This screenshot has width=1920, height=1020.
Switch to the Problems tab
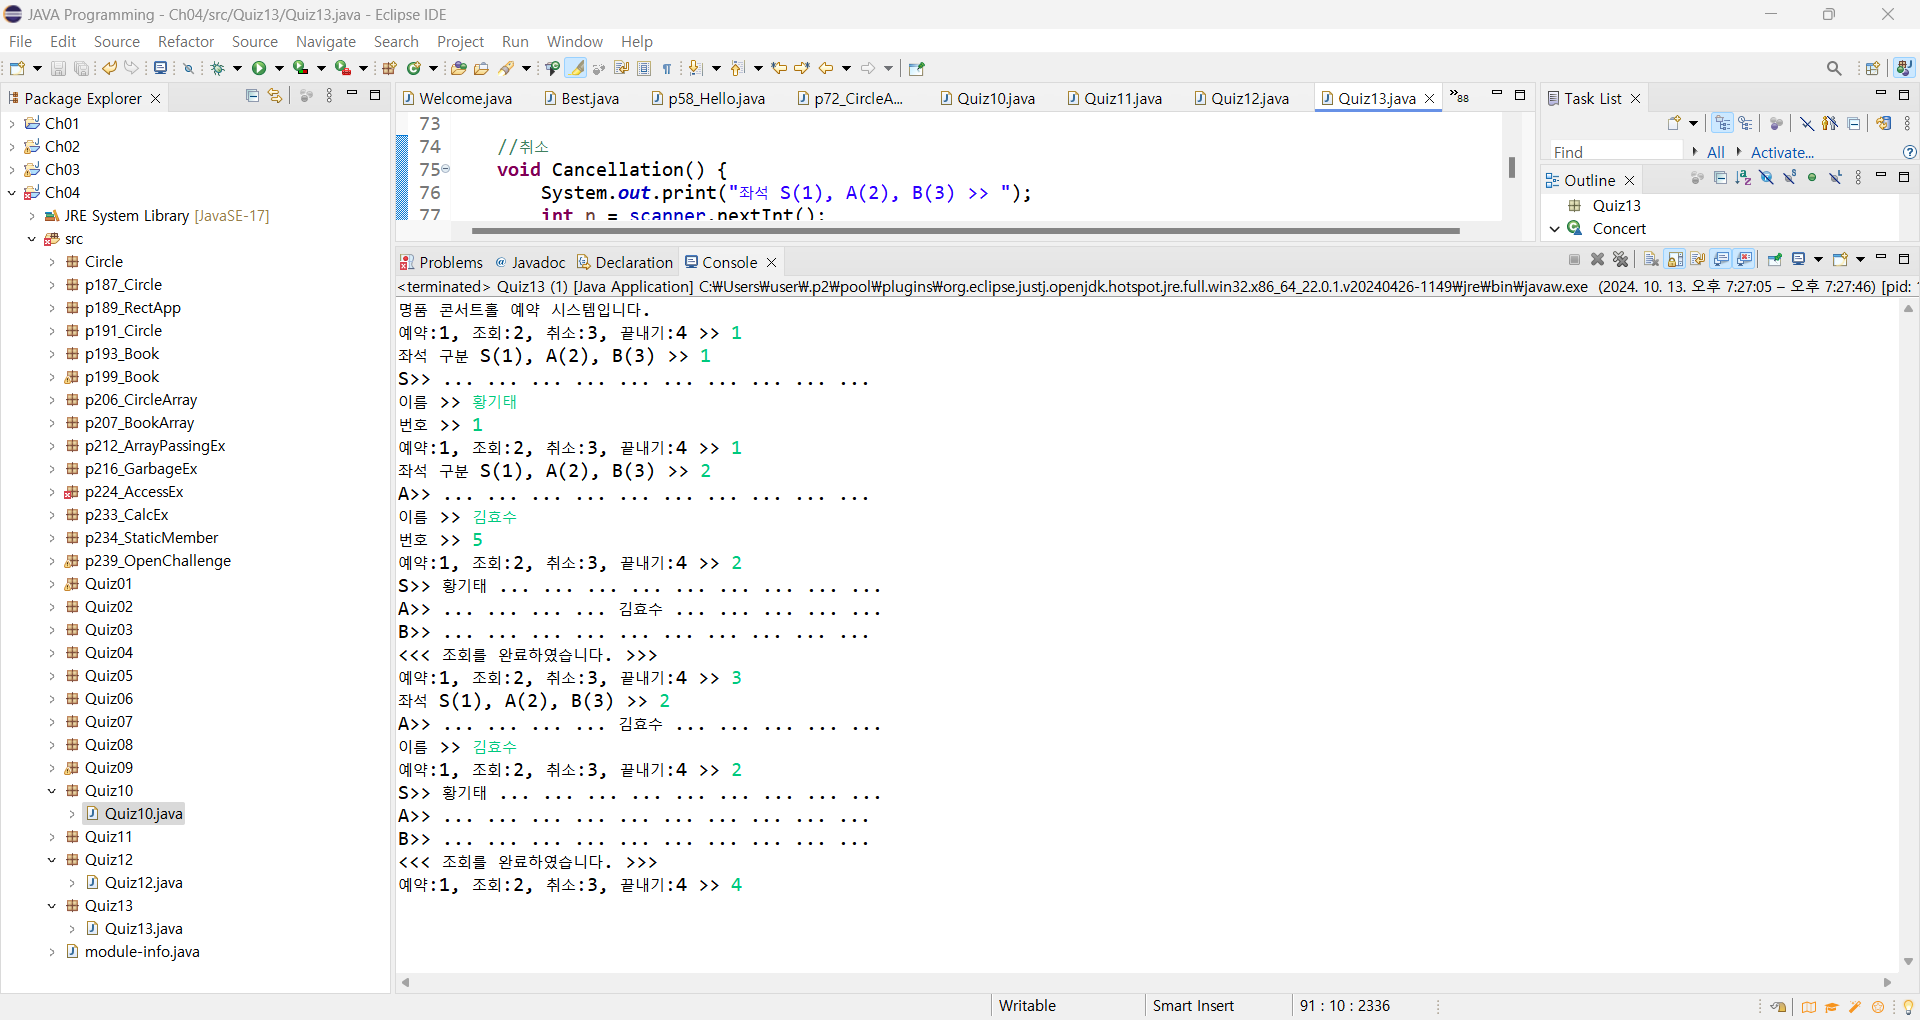[x=441, y=262]
